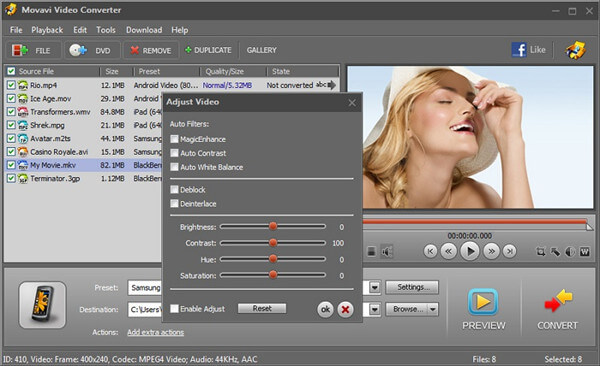Click the video seek bar under preview

pyautogui.click(x=475, y=222)
